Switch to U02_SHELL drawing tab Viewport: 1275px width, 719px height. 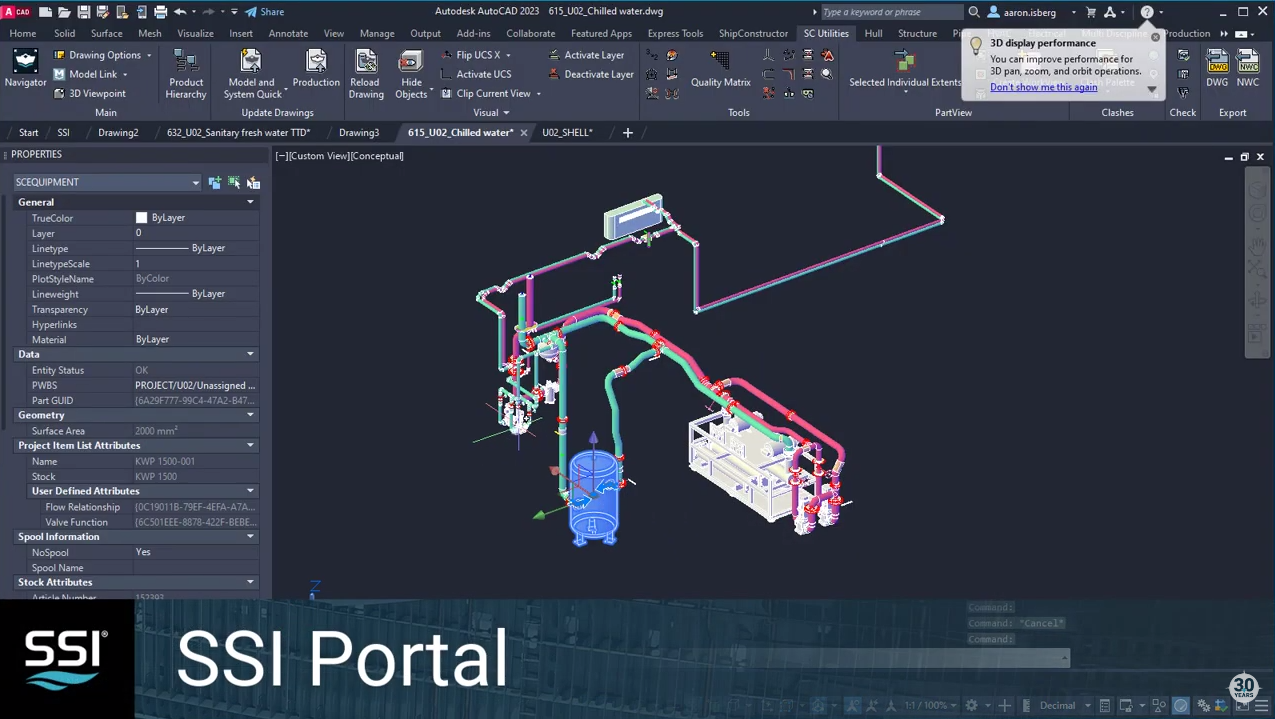567,132
